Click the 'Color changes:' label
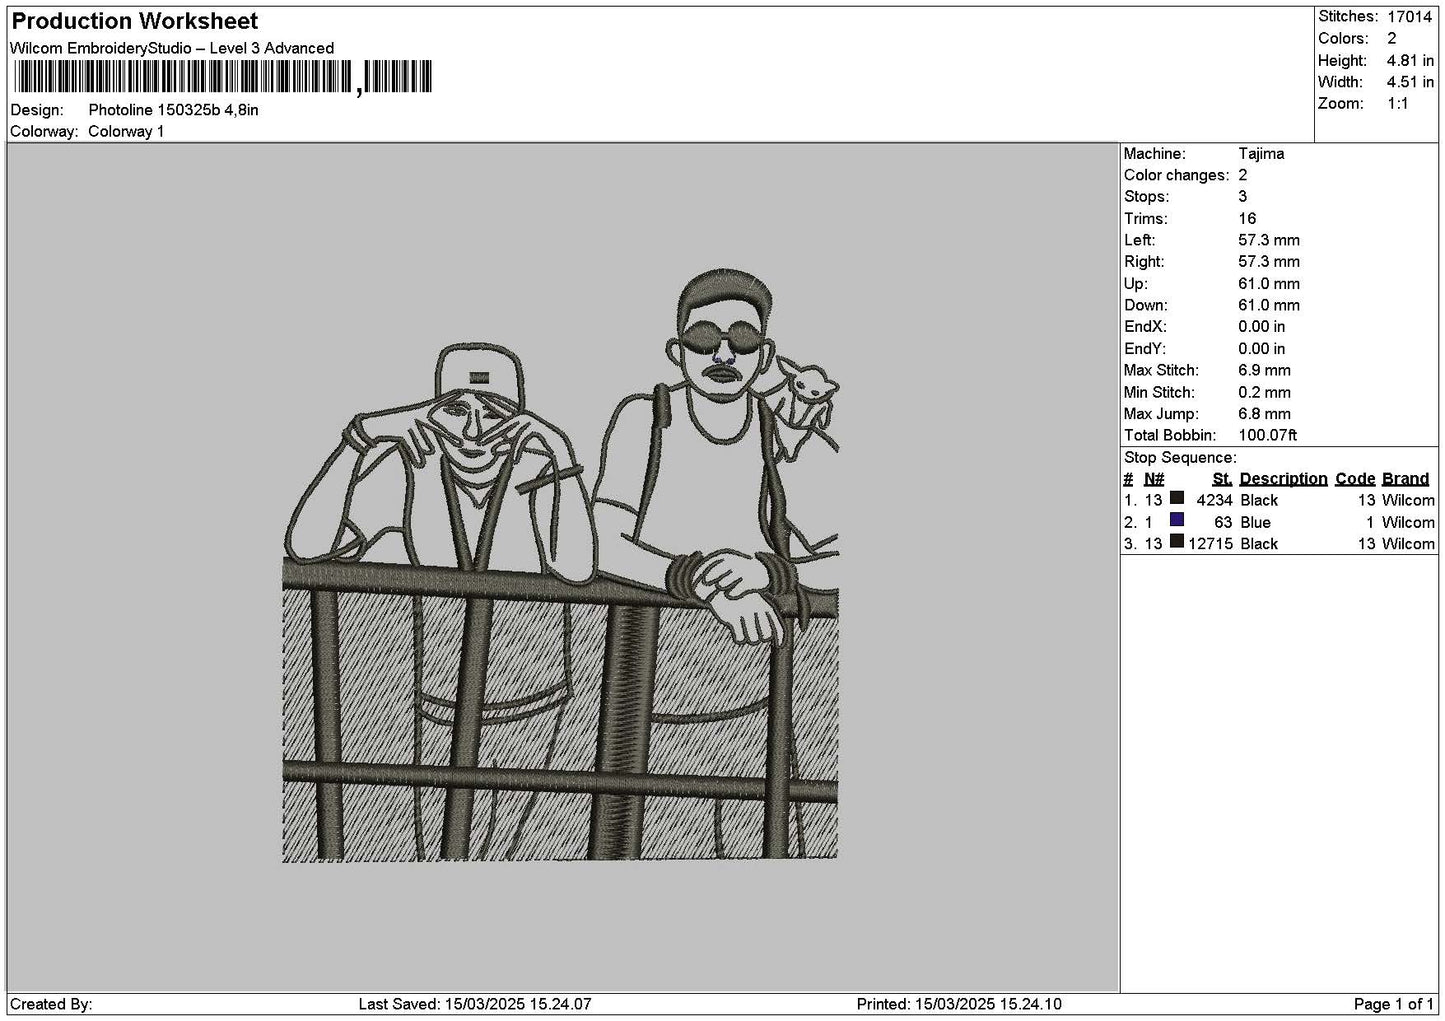 tap(1176, 176)
